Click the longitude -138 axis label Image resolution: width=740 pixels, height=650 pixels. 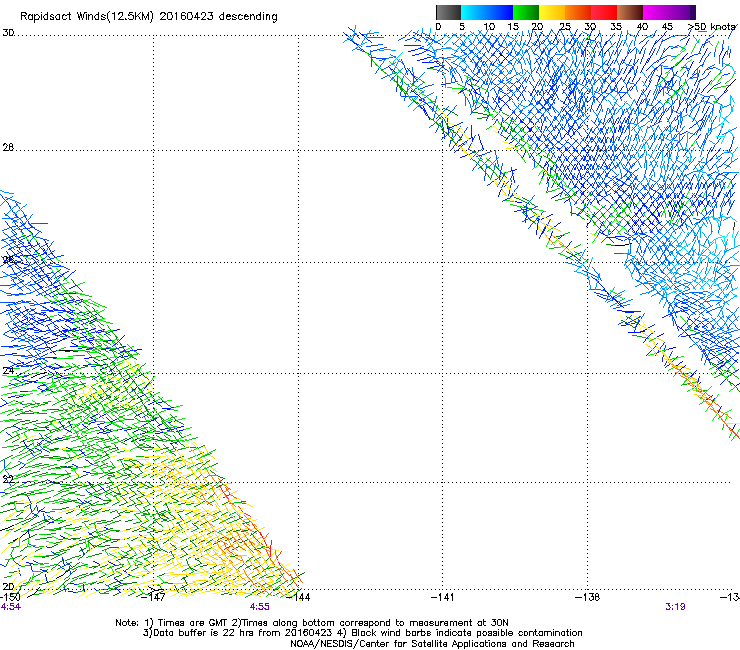click(588, 597)
